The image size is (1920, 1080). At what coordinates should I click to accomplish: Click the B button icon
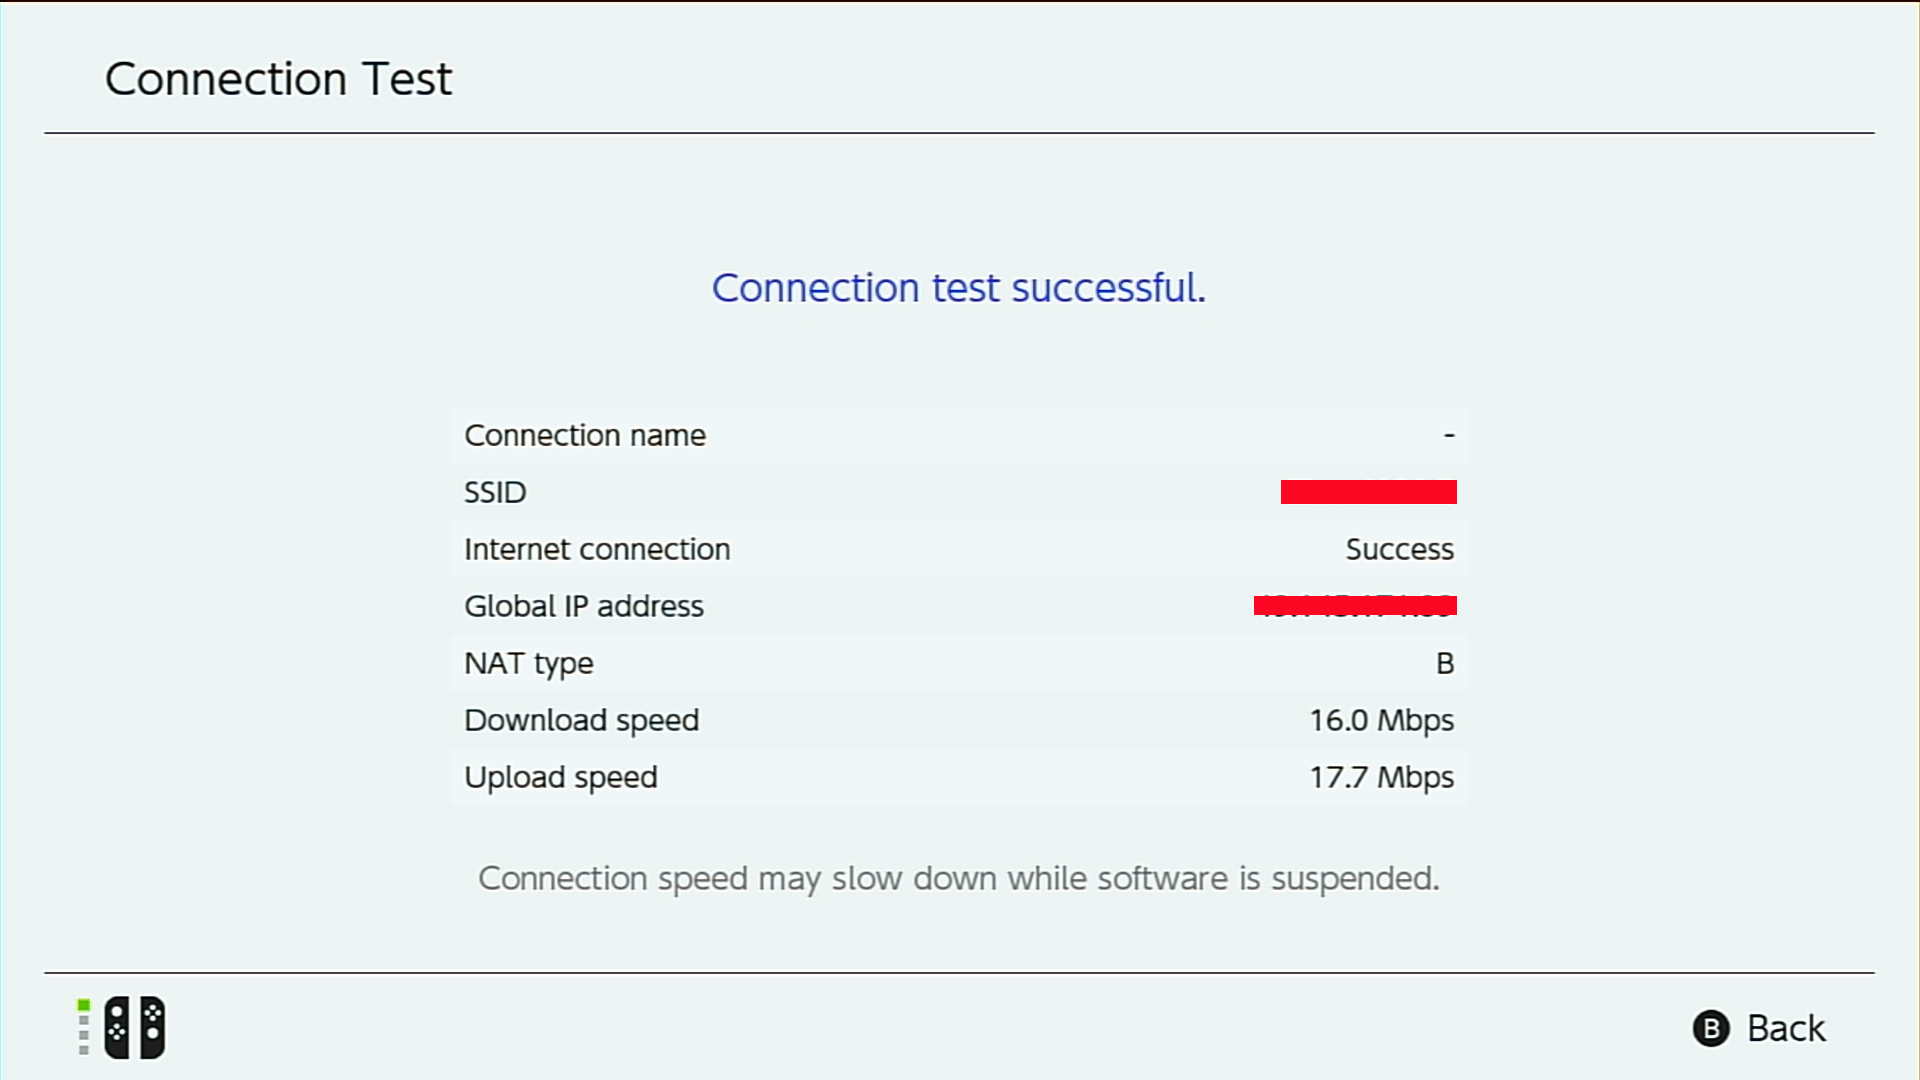1711,1028
